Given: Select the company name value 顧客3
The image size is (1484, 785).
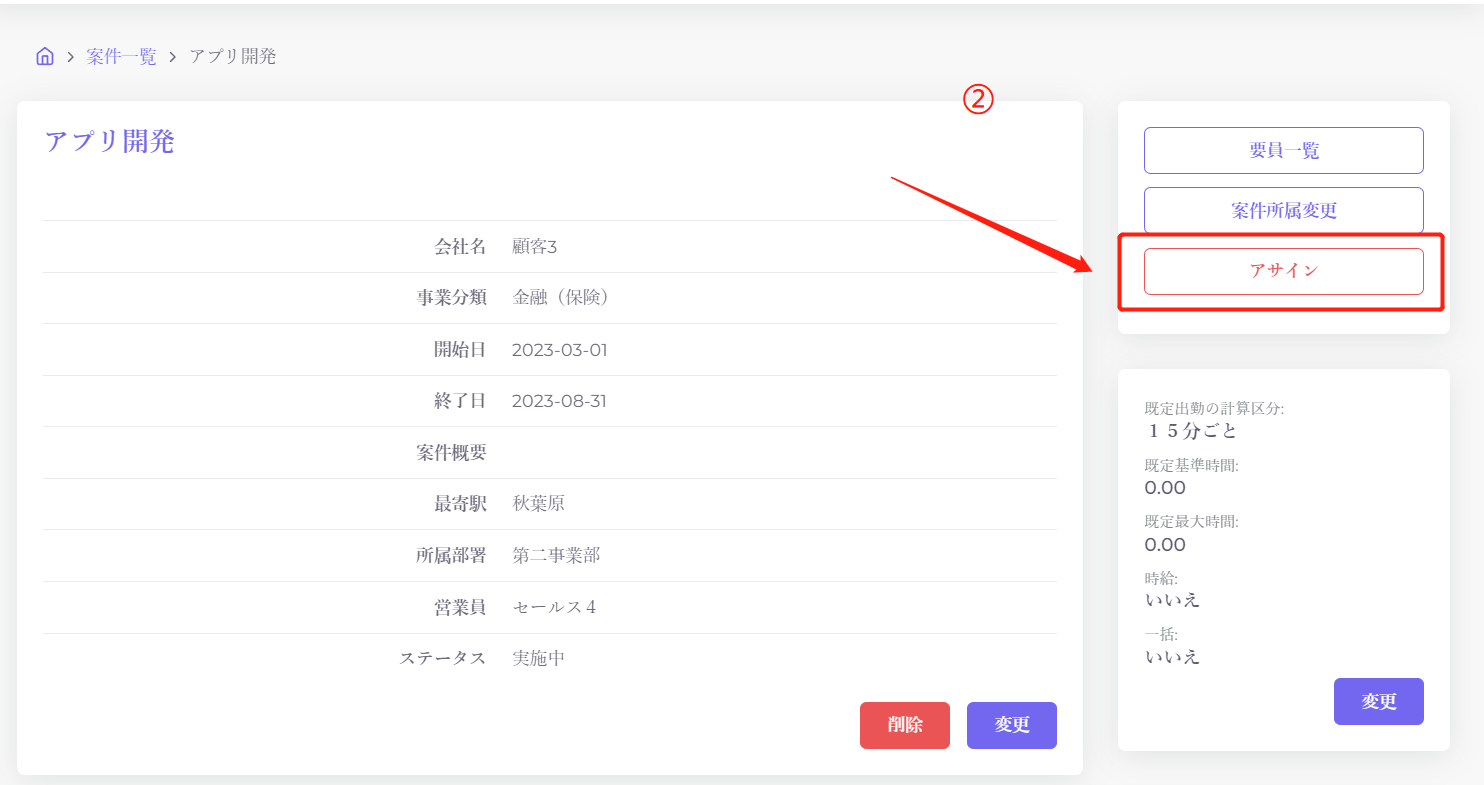Looking at the screenshot, I should 534,247.
